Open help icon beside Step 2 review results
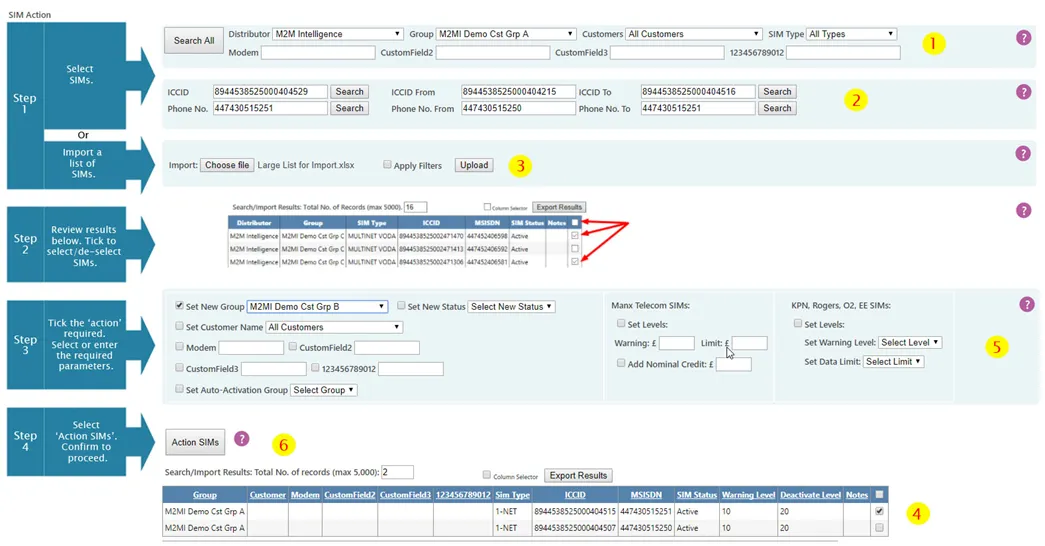 pyautogui.click(x=1023, y=211)
